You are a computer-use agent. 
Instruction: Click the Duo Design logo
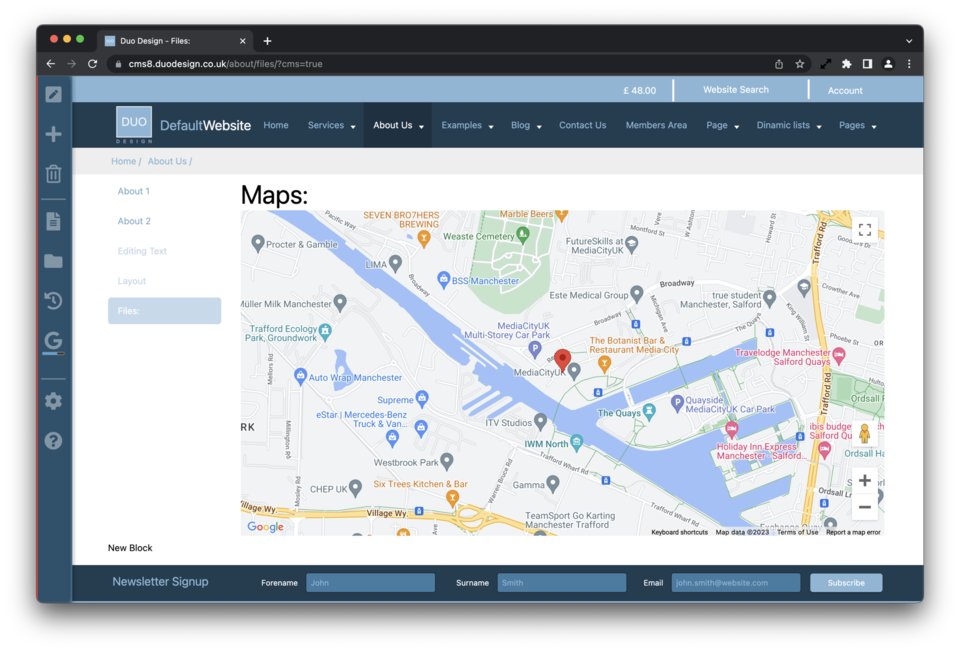(133, 125)
